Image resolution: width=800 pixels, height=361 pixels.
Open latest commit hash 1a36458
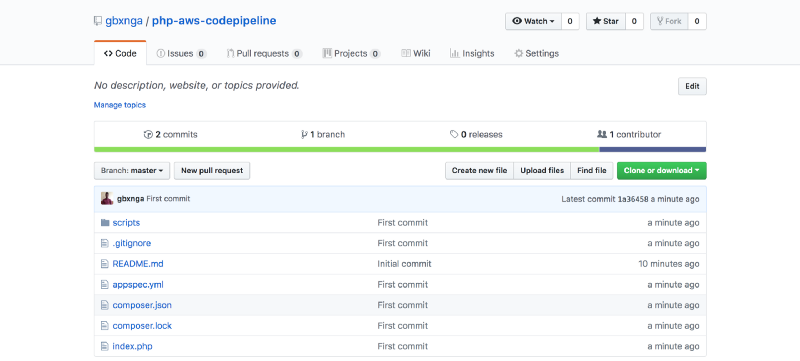(633, 199)
